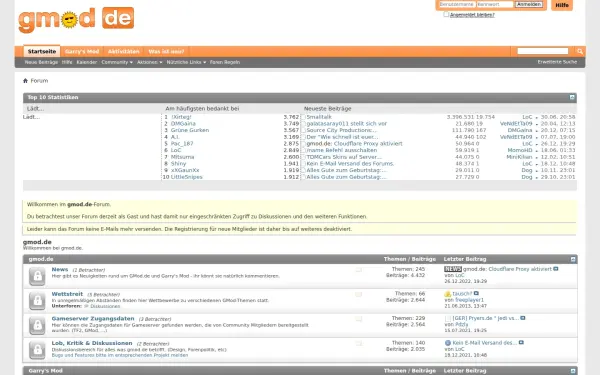
Task: Open the Bugs und Features project link
Action: (120, 355)
